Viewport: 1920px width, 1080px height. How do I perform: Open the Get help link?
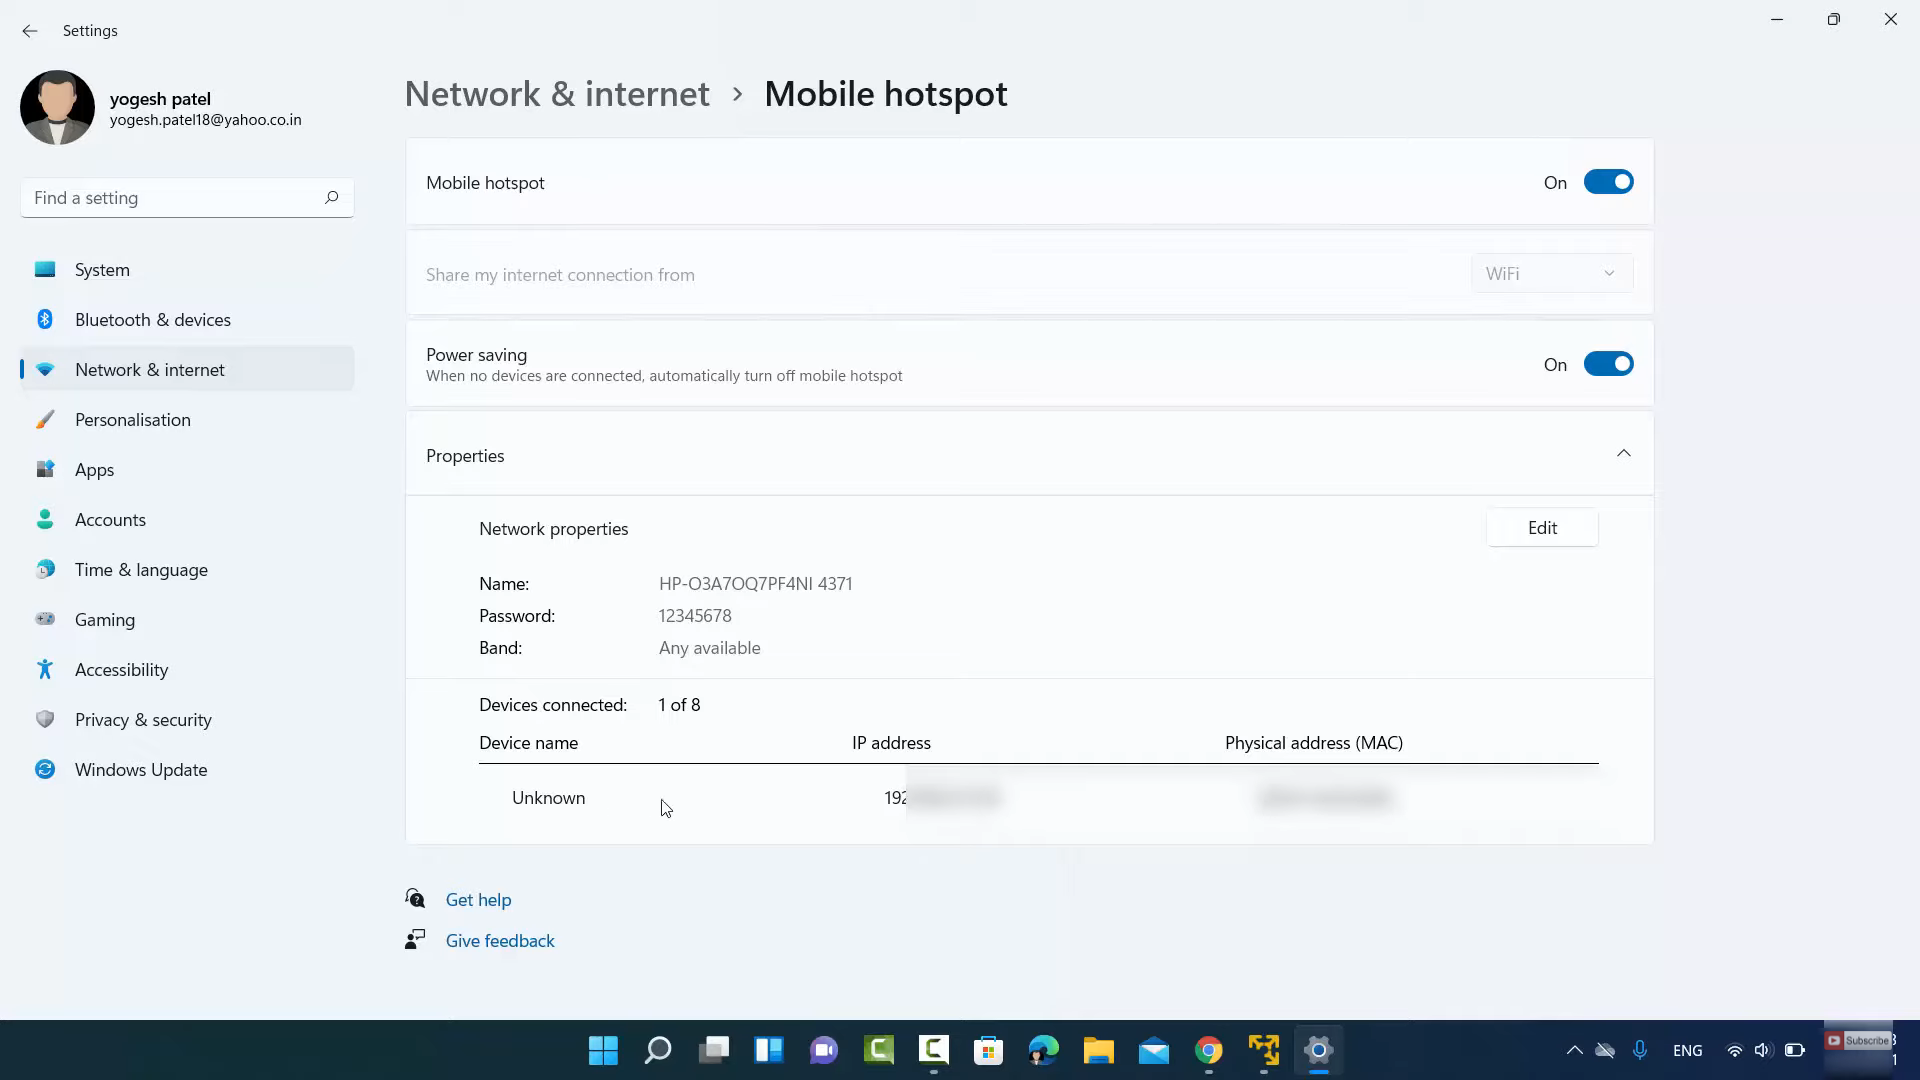pos(478,900)
